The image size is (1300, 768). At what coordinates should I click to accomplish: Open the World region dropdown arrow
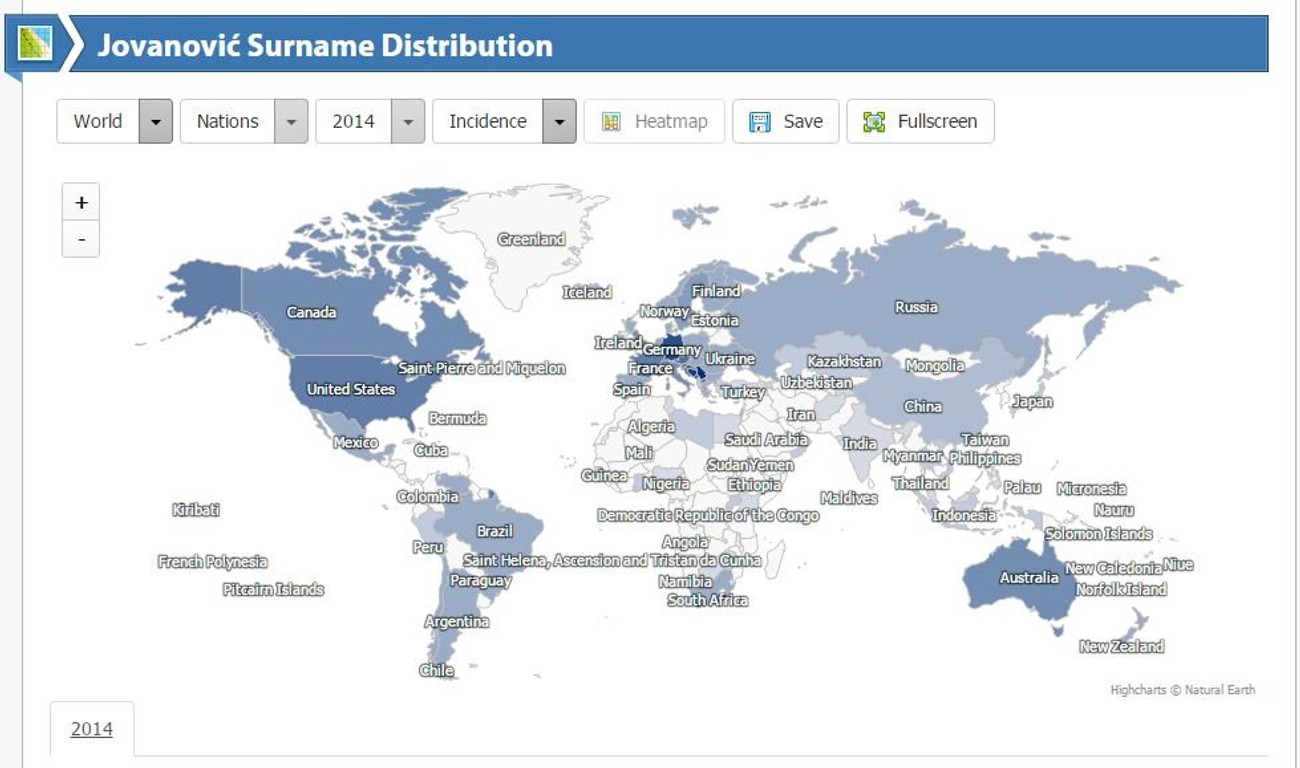tap(155, 121)
